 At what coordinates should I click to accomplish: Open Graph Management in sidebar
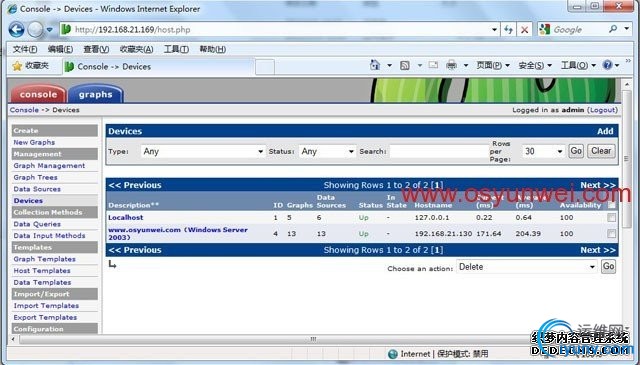tap(49, 166)
